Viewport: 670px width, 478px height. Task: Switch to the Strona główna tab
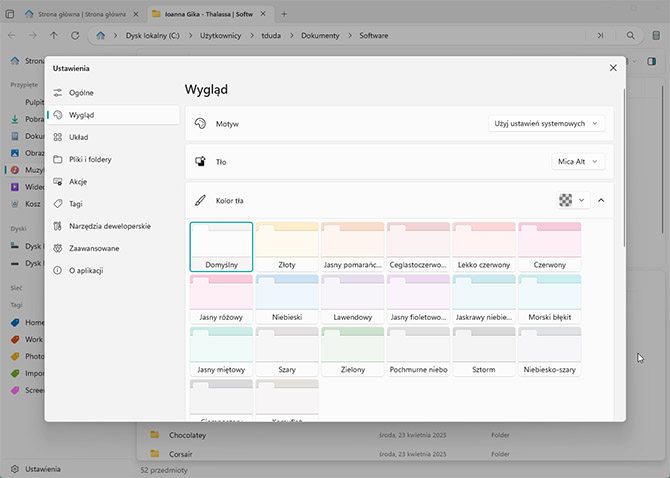pos(81,14)
